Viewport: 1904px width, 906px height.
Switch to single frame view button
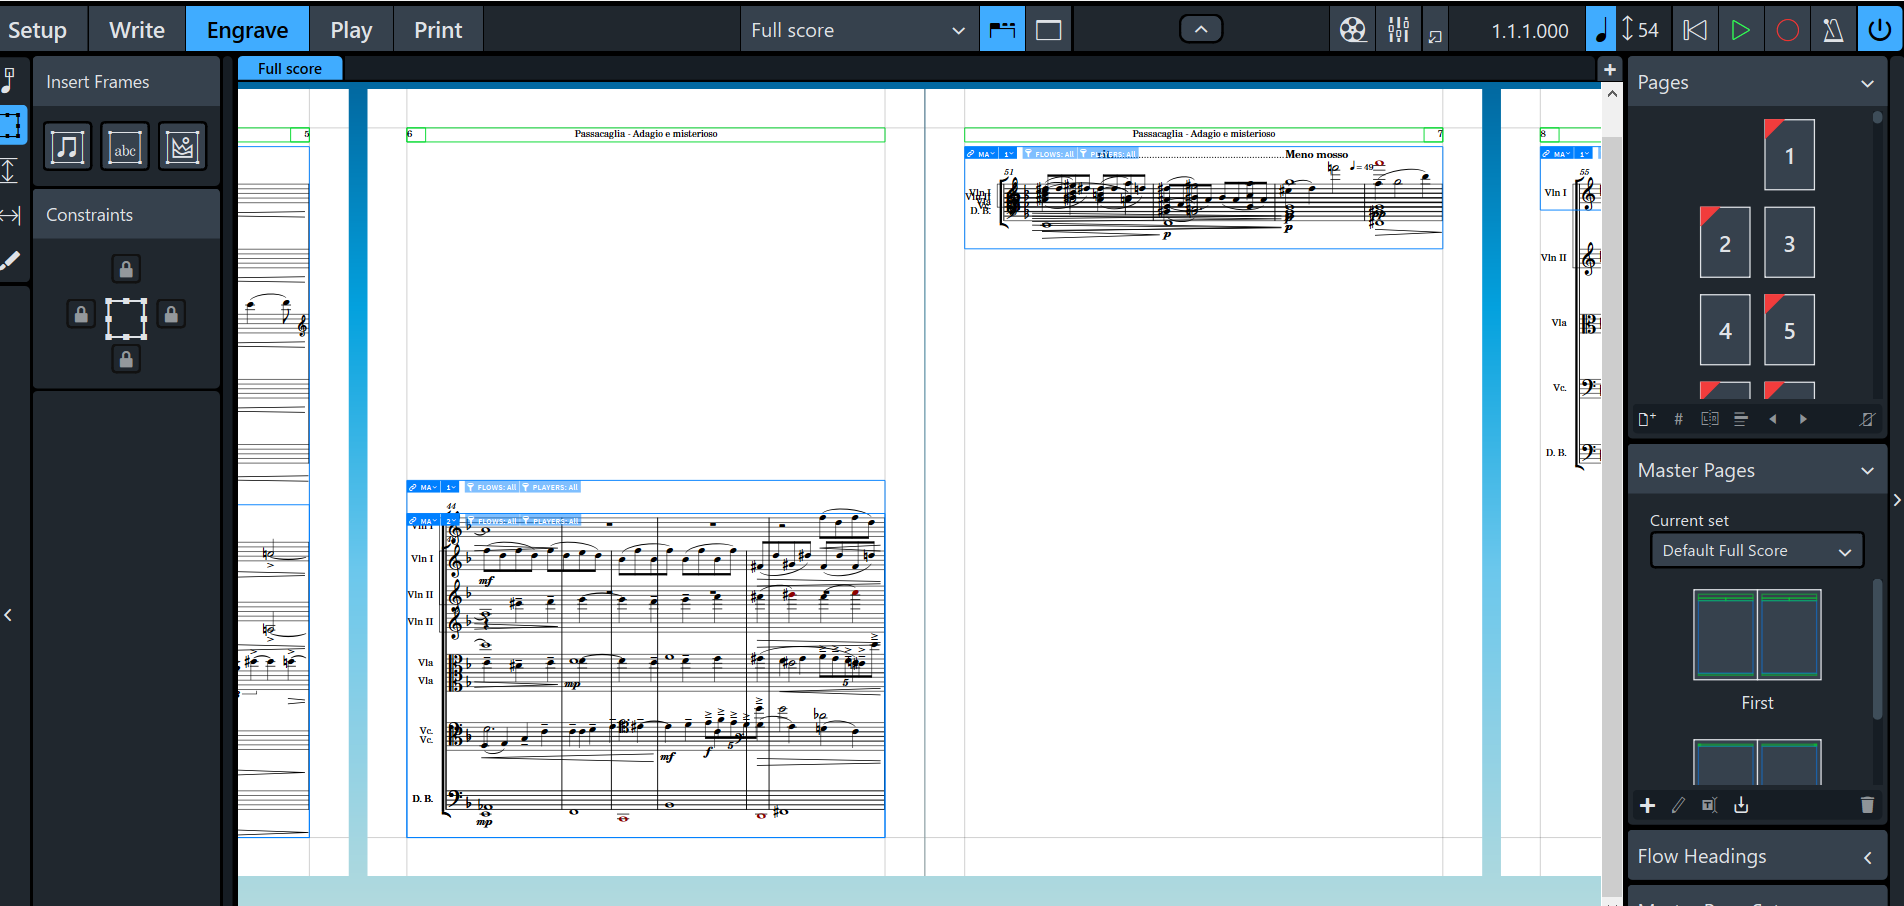[x=1049, y=30]
